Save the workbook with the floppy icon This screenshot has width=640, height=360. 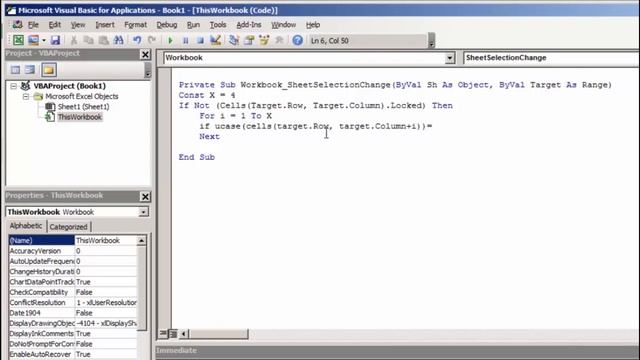point(56,40)
